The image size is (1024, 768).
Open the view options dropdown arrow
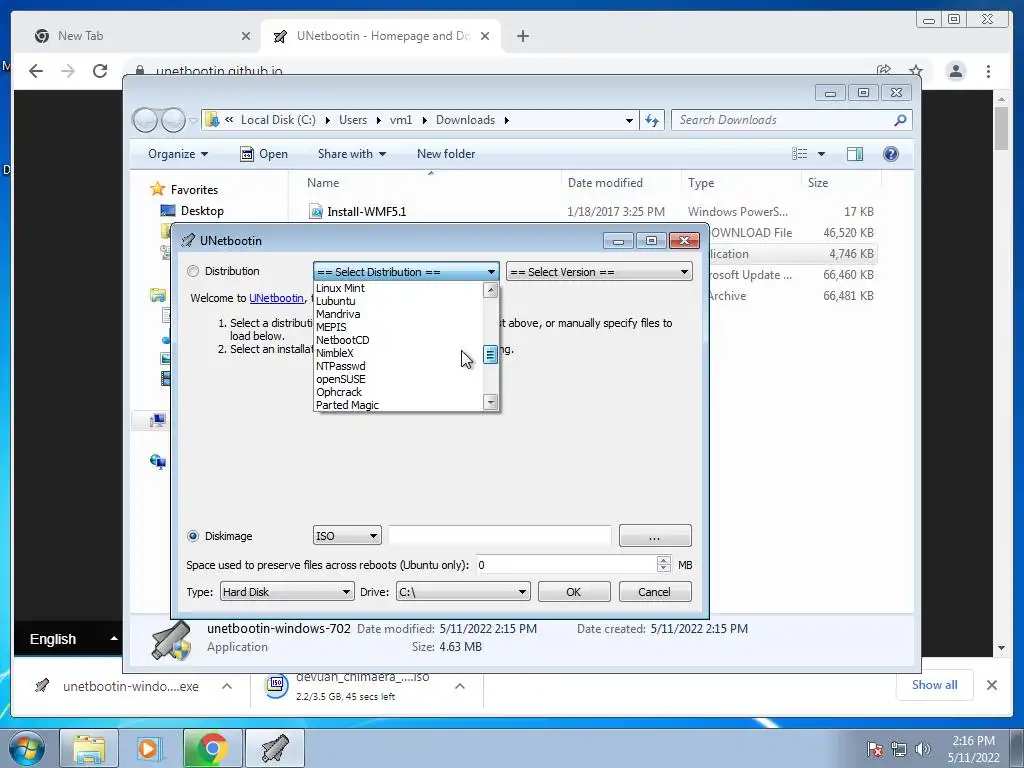(x=821, y=154)
